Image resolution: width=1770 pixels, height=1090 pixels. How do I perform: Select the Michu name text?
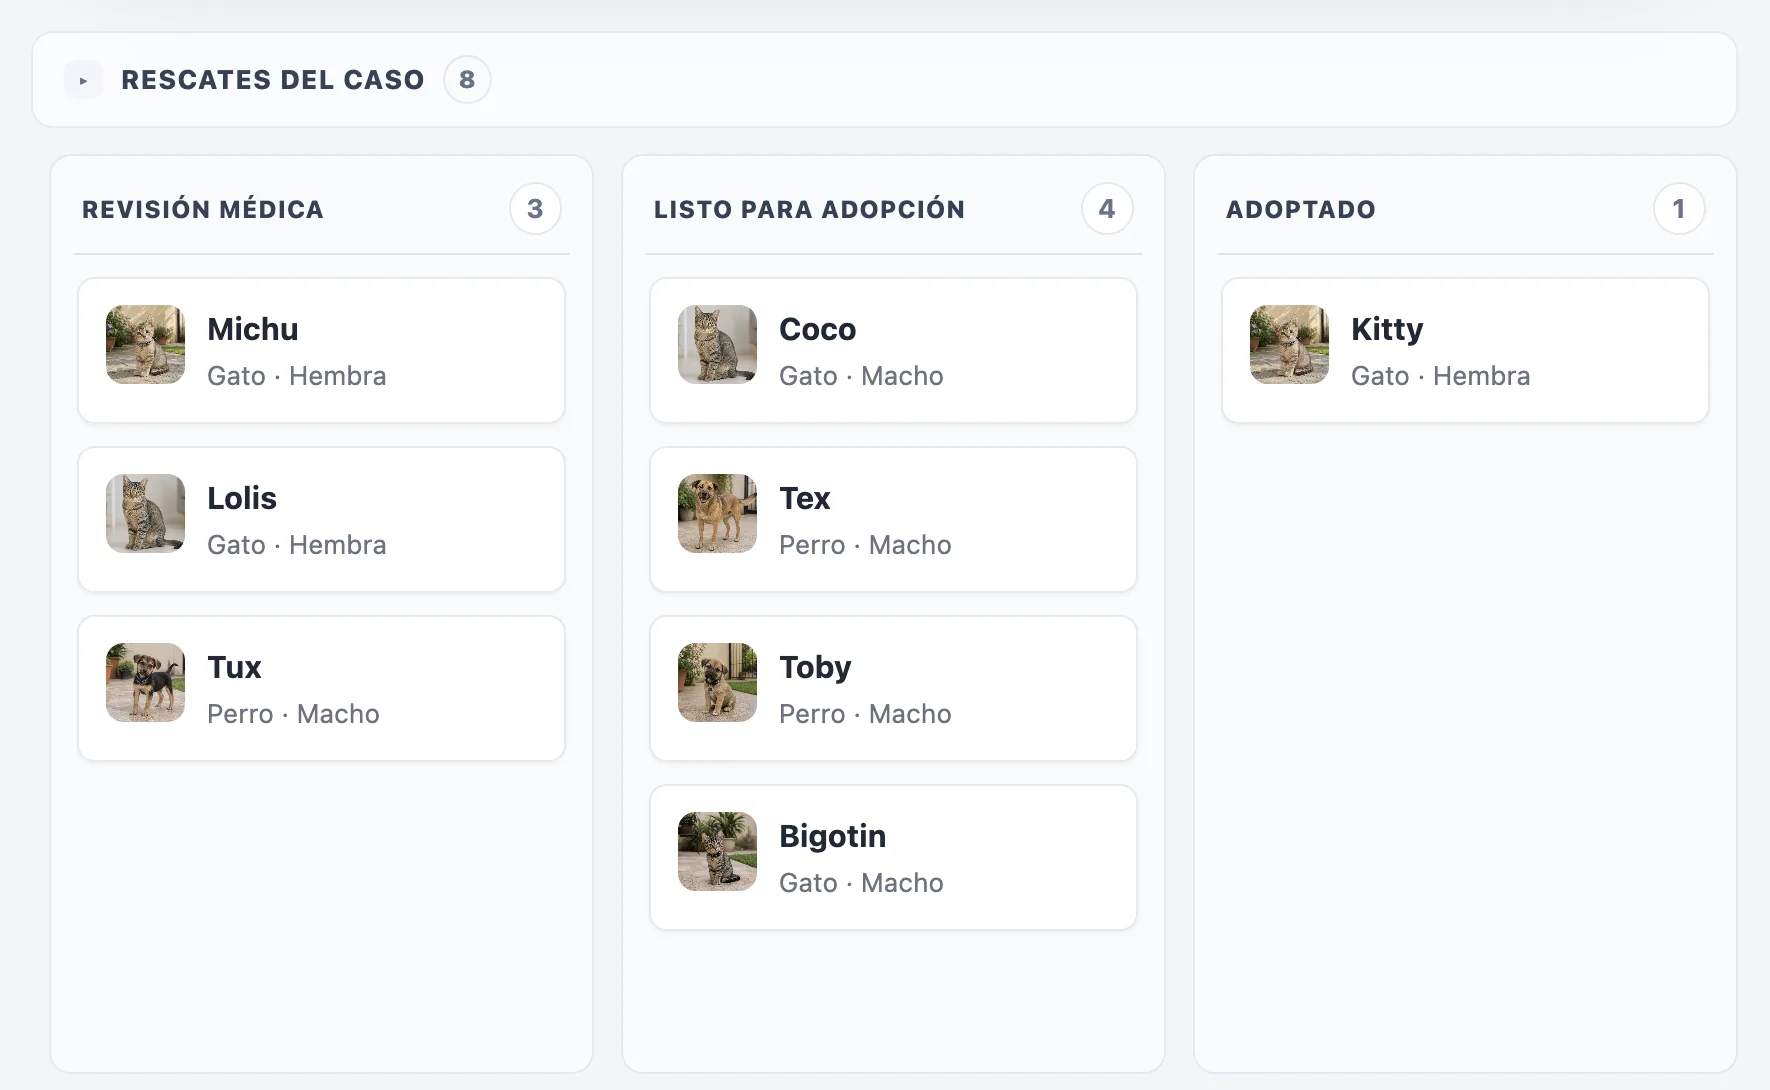(x=253, y=329)
